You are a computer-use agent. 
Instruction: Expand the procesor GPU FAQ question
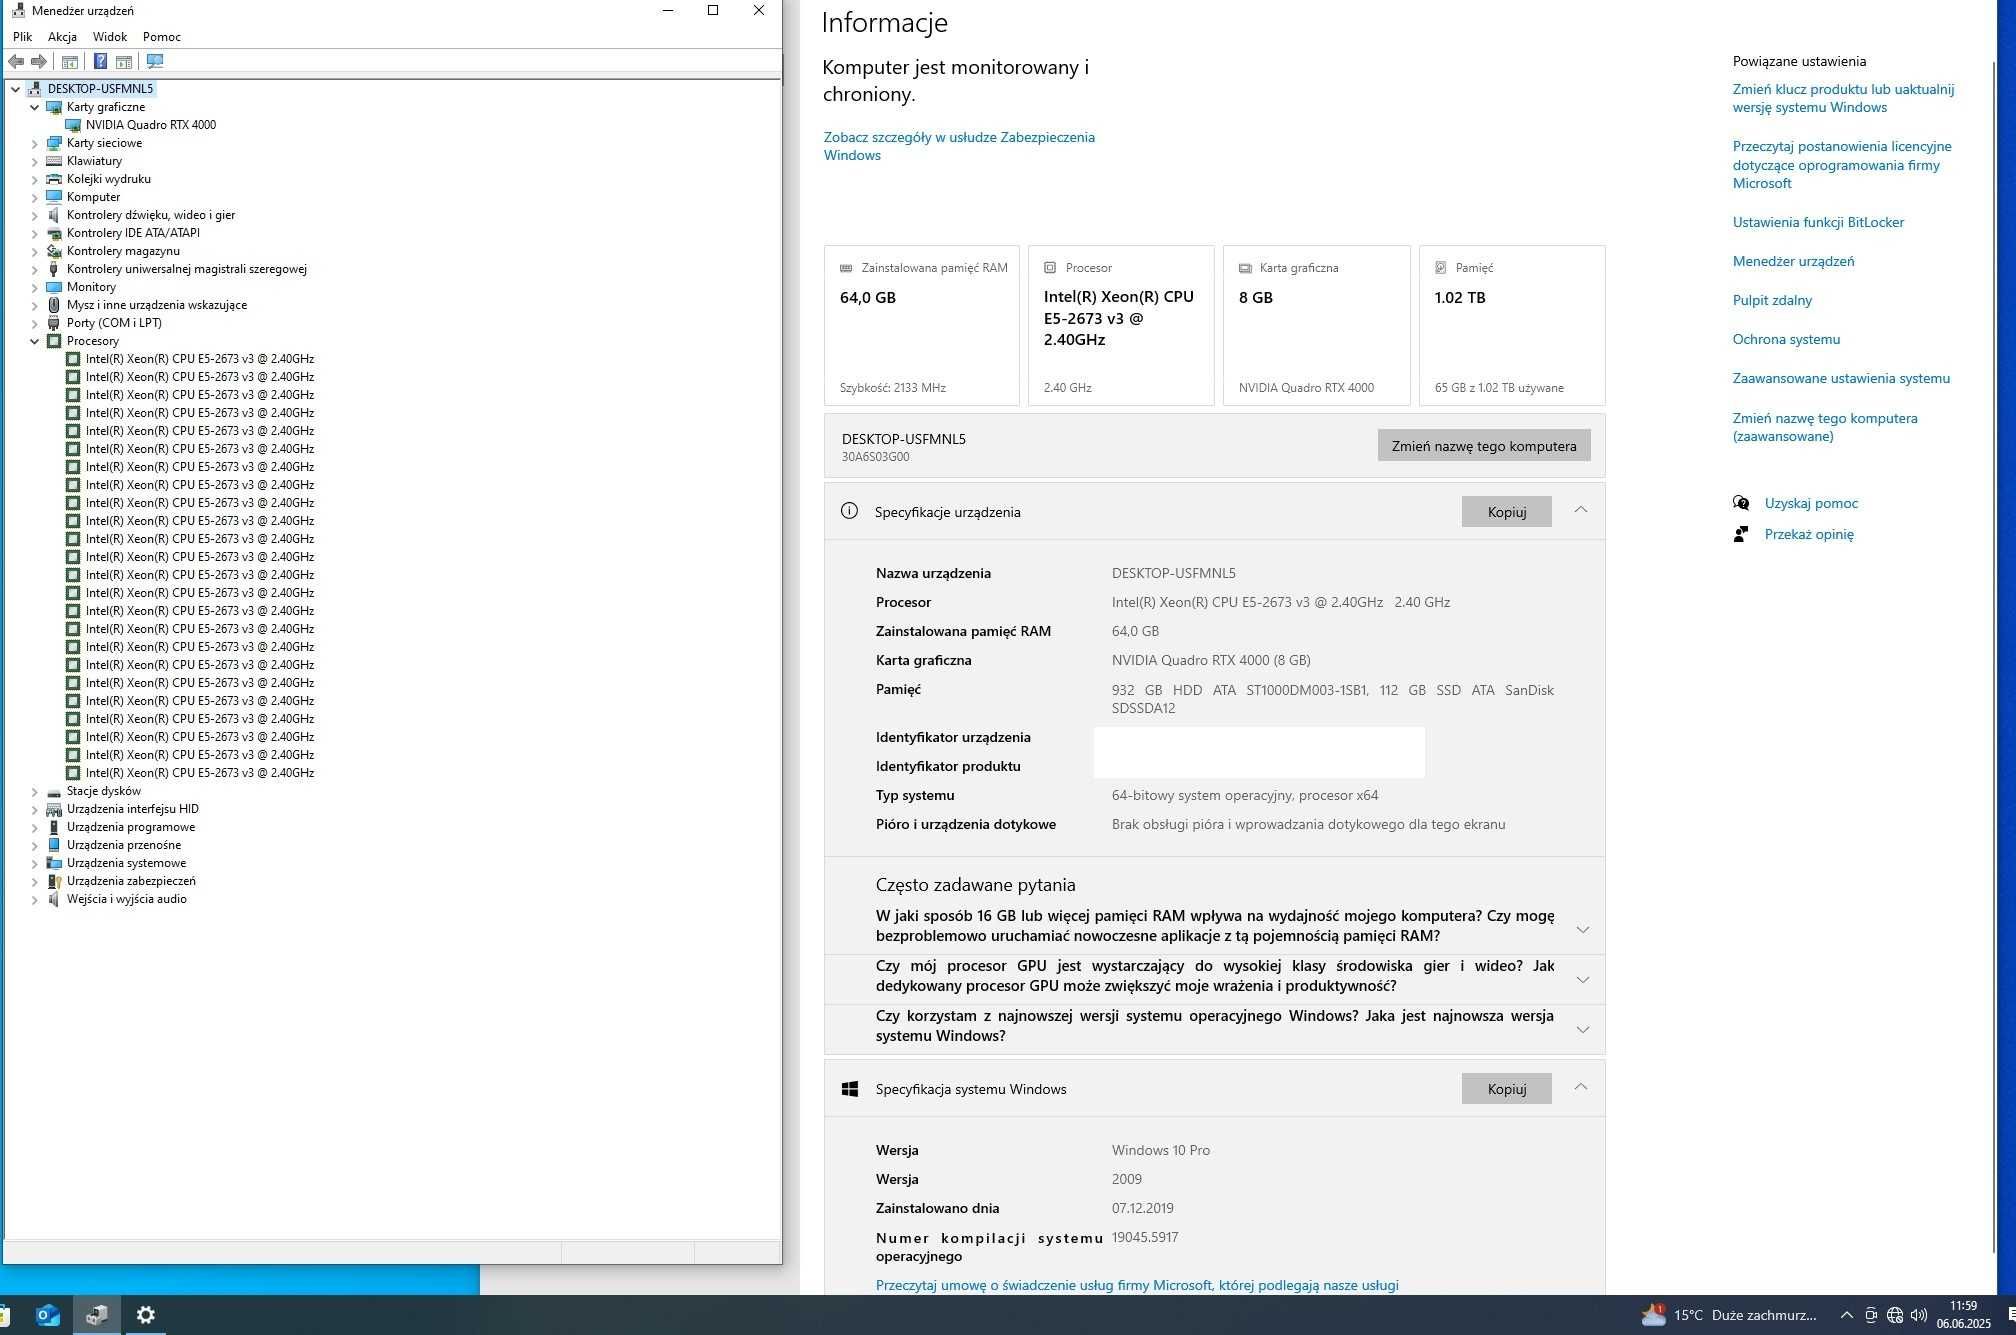point(1582,980)
